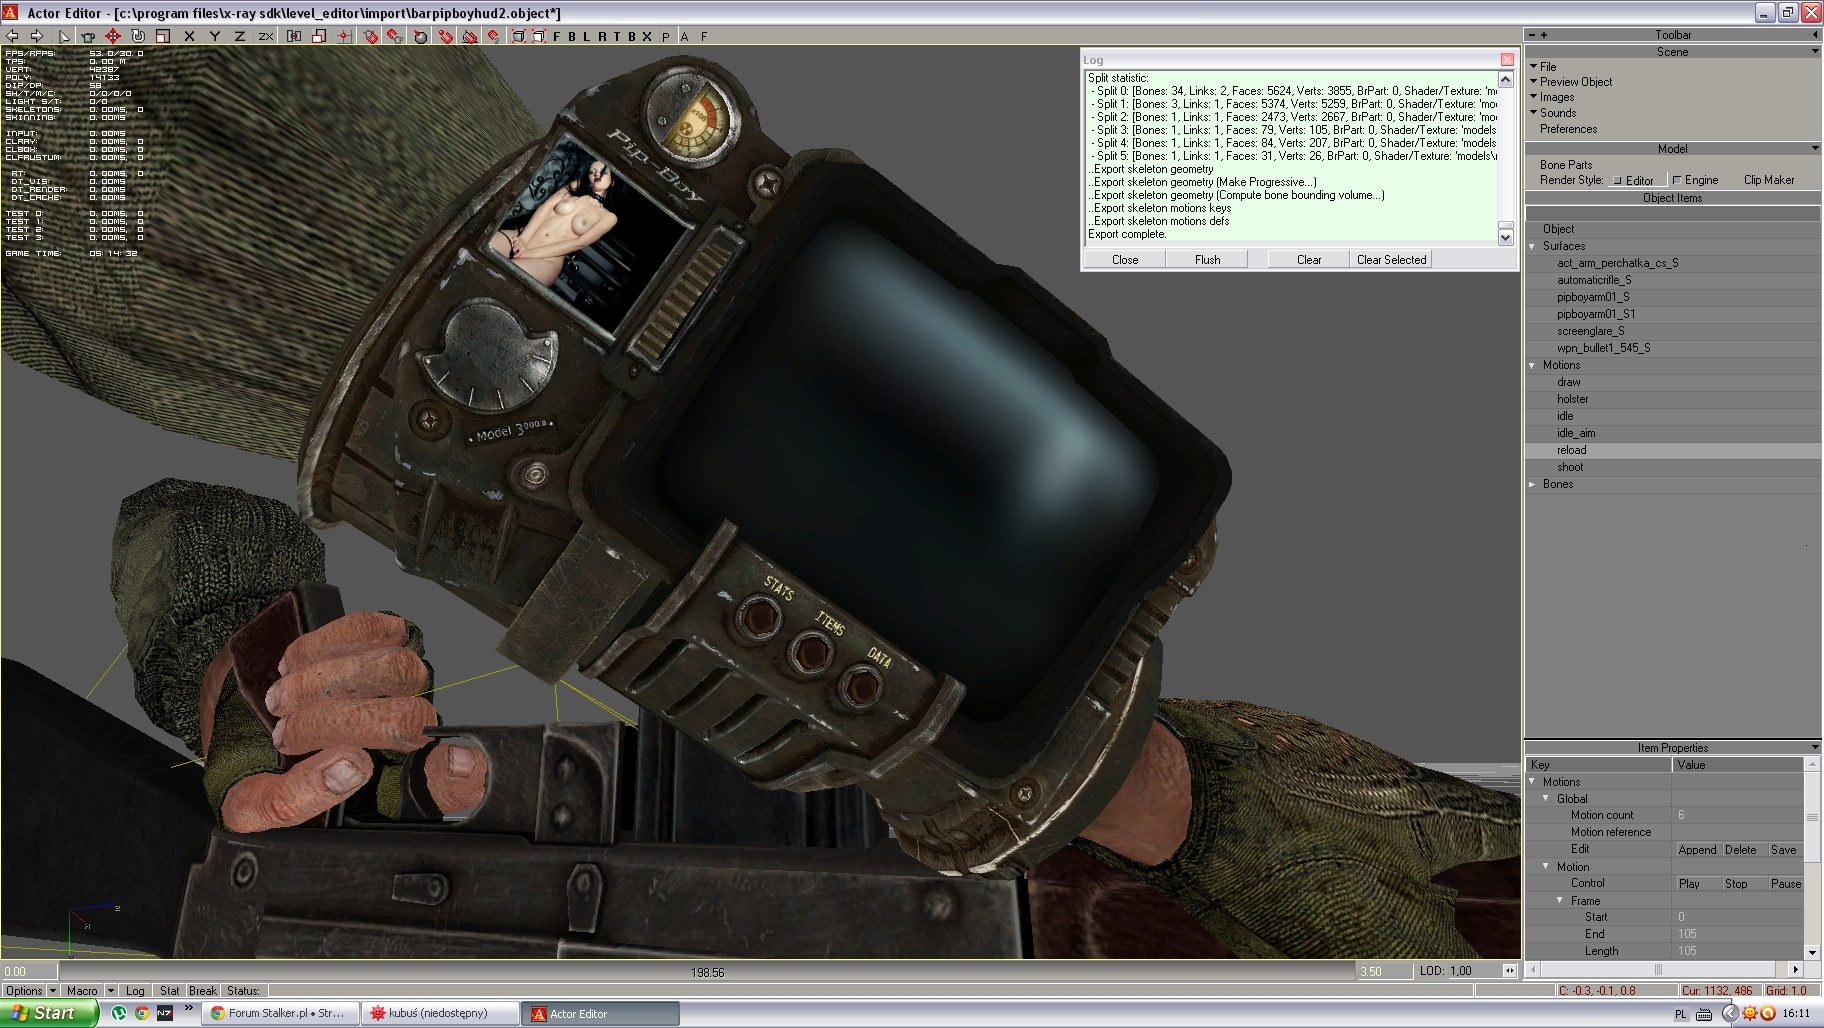
Task: Toggle the Y axis constraint
Action: pos(214,36)
